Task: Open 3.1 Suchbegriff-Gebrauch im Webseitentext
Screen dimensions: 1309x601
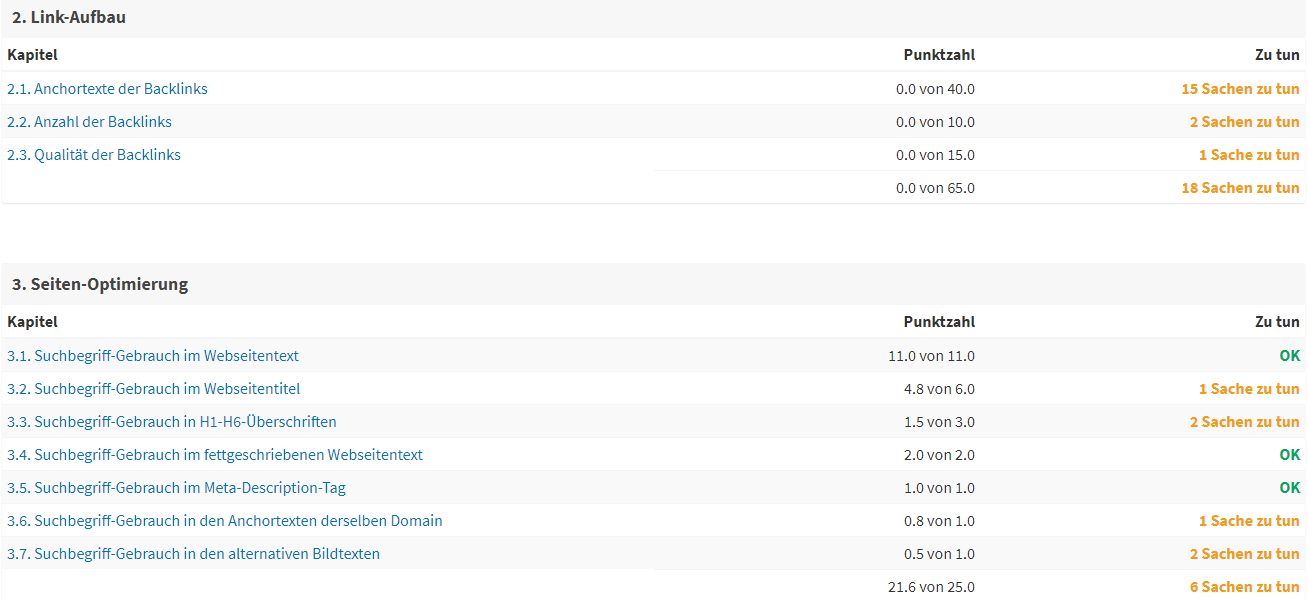Action: point(153,356)
